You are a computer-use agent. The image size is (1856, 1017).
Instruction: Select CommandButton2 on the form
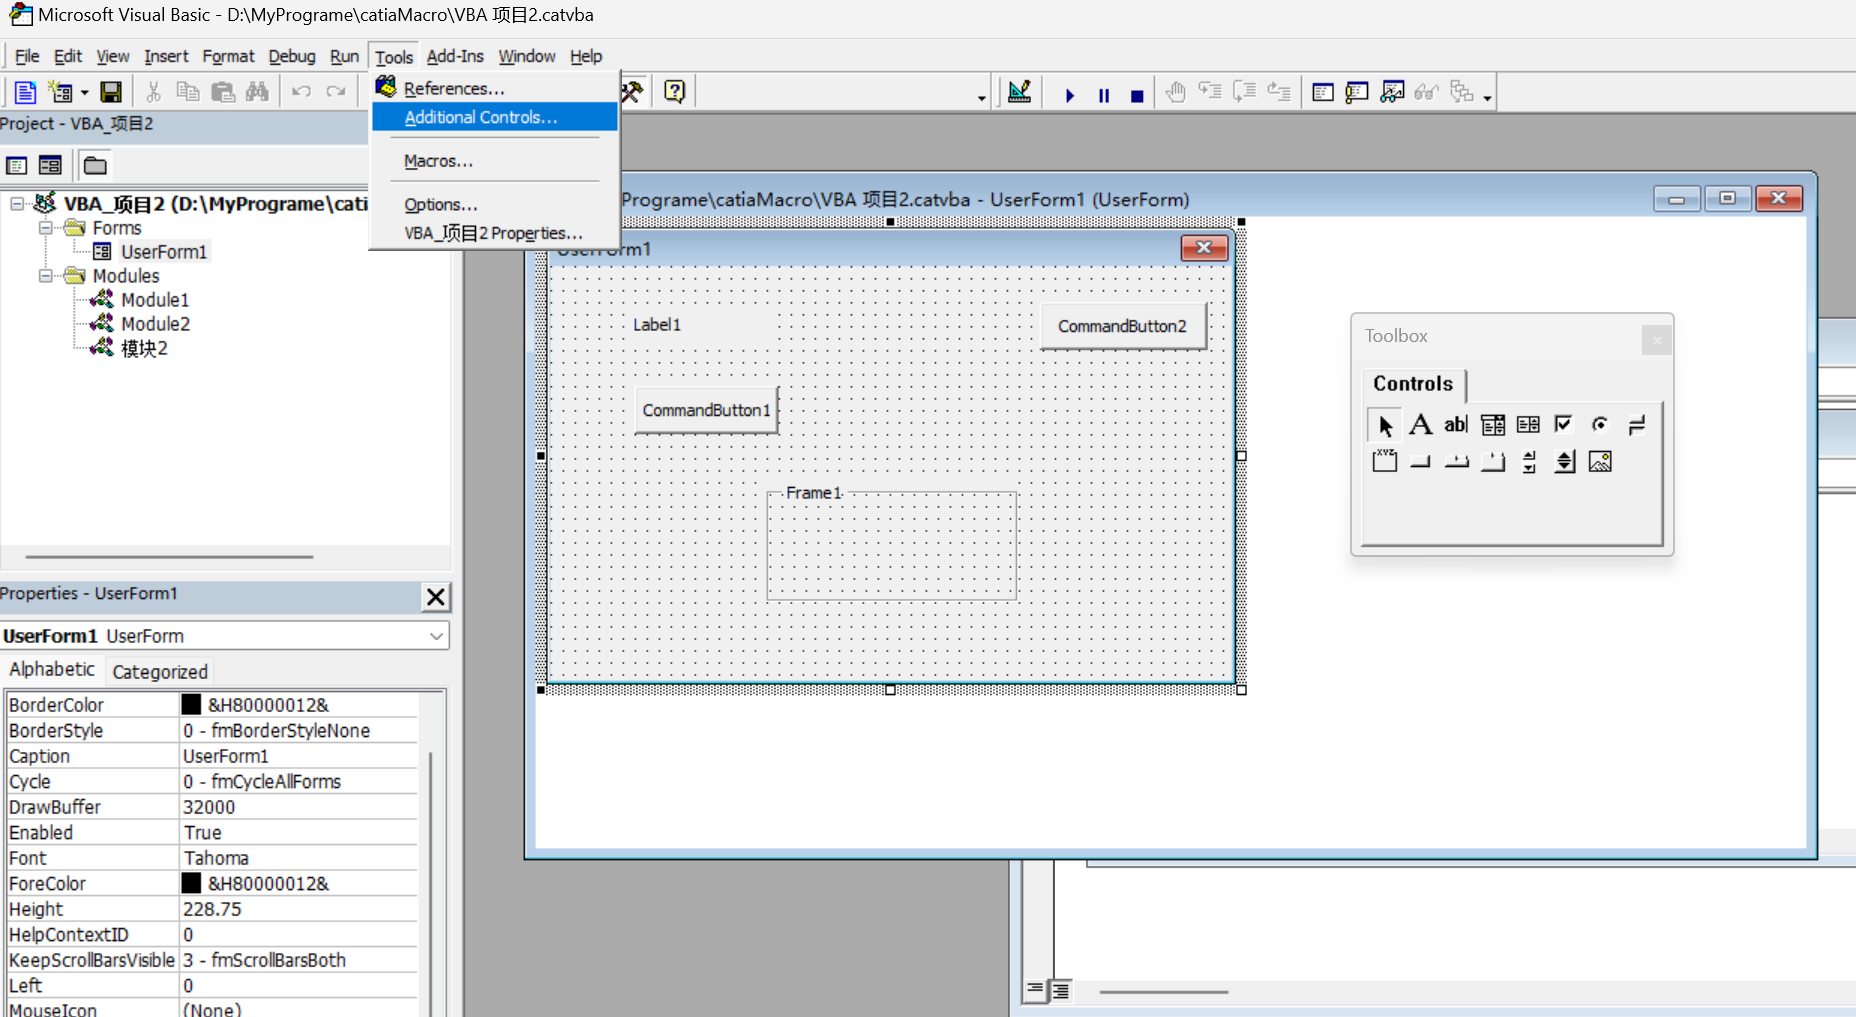(x=1122, y=326)
